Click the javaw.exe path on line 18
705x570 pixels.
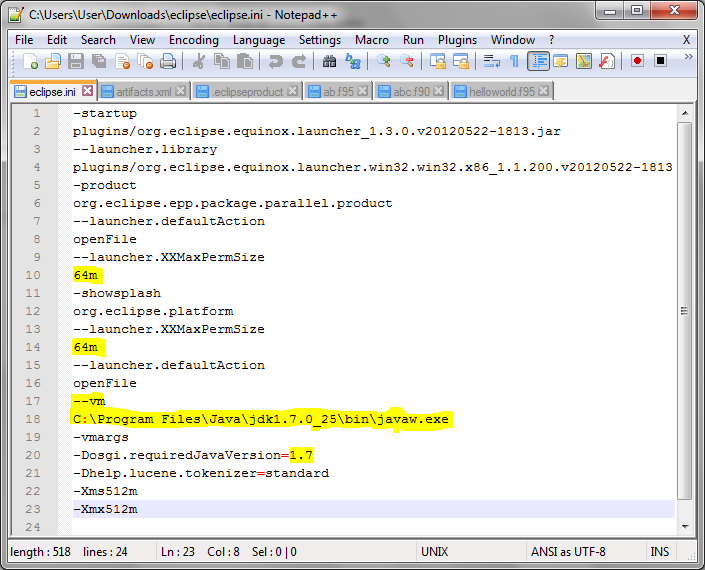(261, 419)
